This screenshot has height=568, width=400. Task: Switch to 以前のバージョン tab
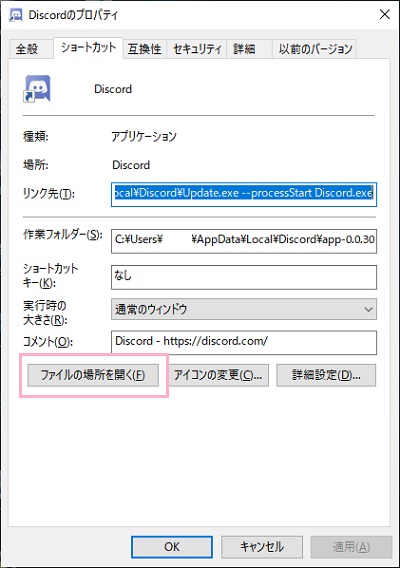[x=315, y=49]
